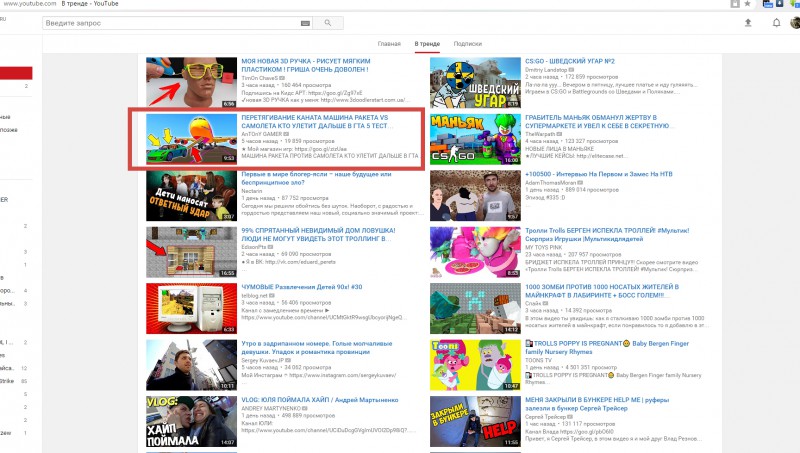This screenshot has height=453, width=800.
Task: Open the 3D РУЧКА video thumbnail
Action: (x=191, y=82)
